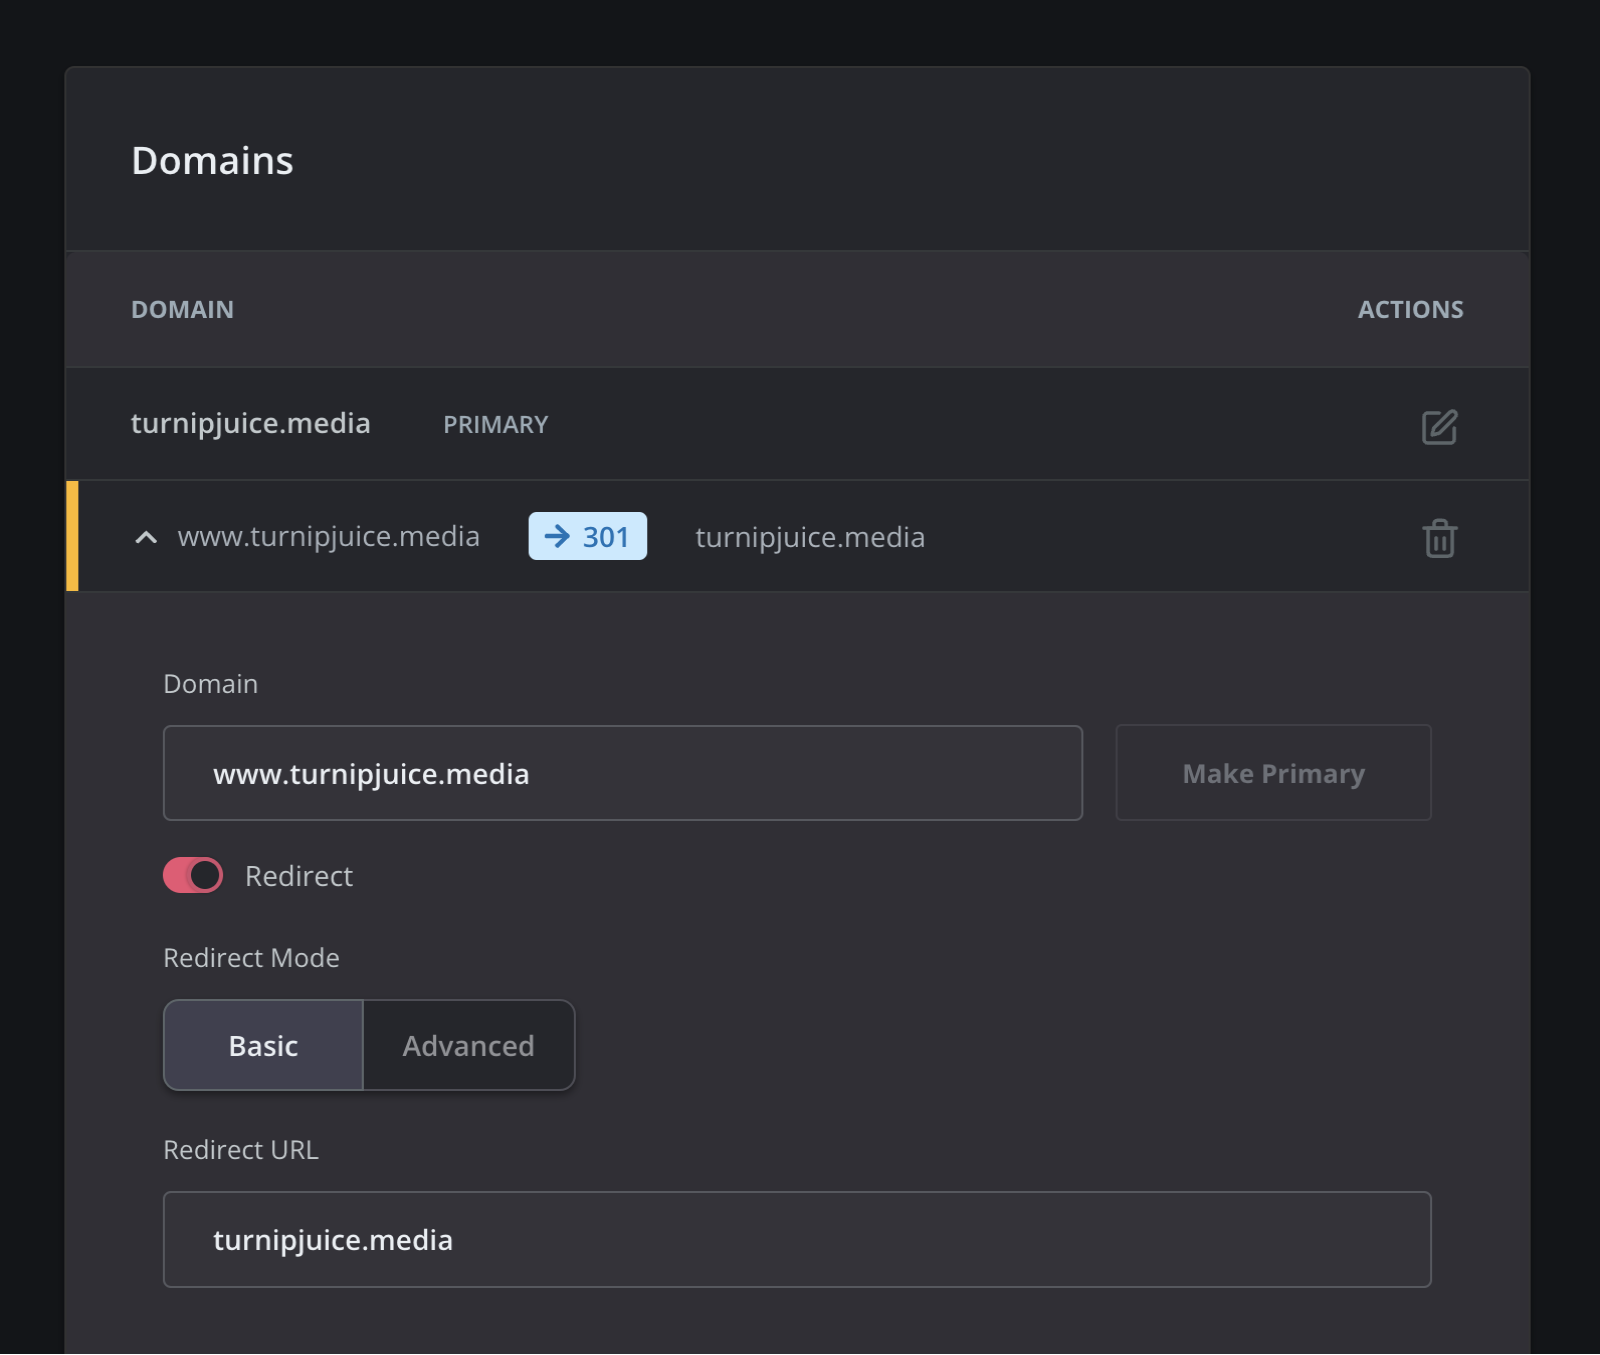Screen dimensions: 1600x1355
Task: Click the Make Primary button
Action: [x=1273, y=773]
